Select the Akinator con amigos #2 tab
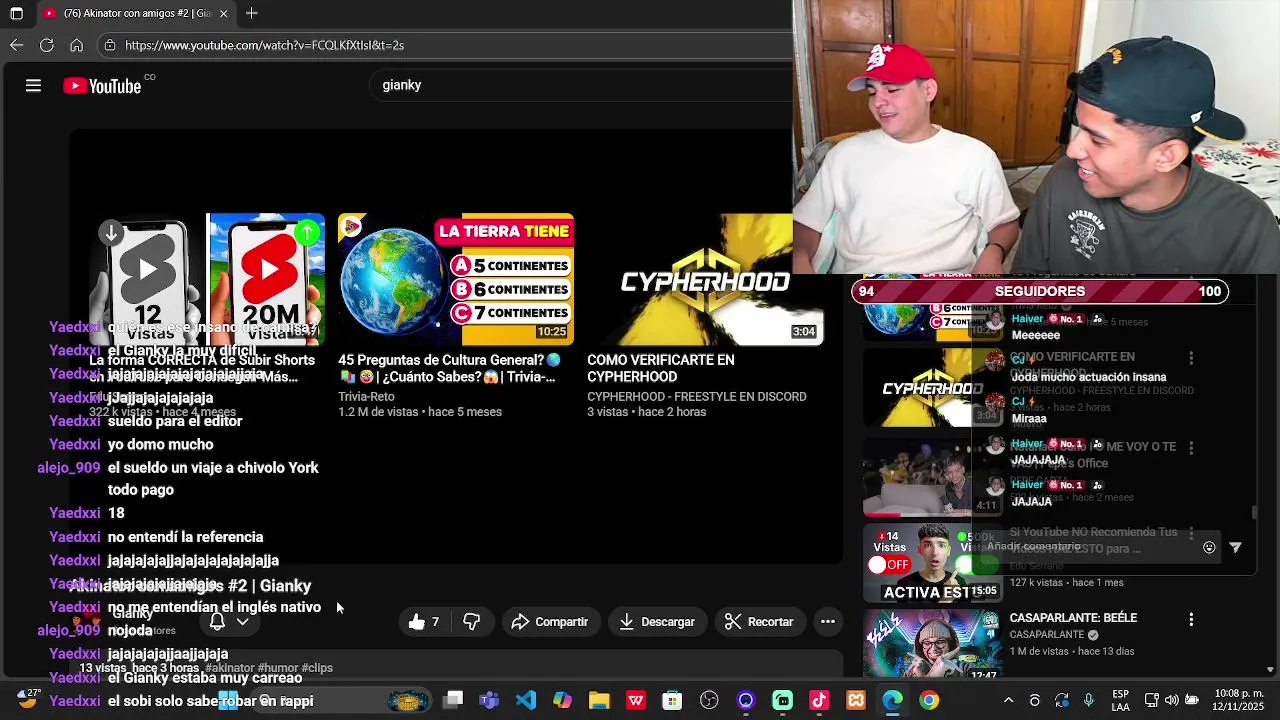Viewport: 1280px width, 720px height. coord(130,14)
